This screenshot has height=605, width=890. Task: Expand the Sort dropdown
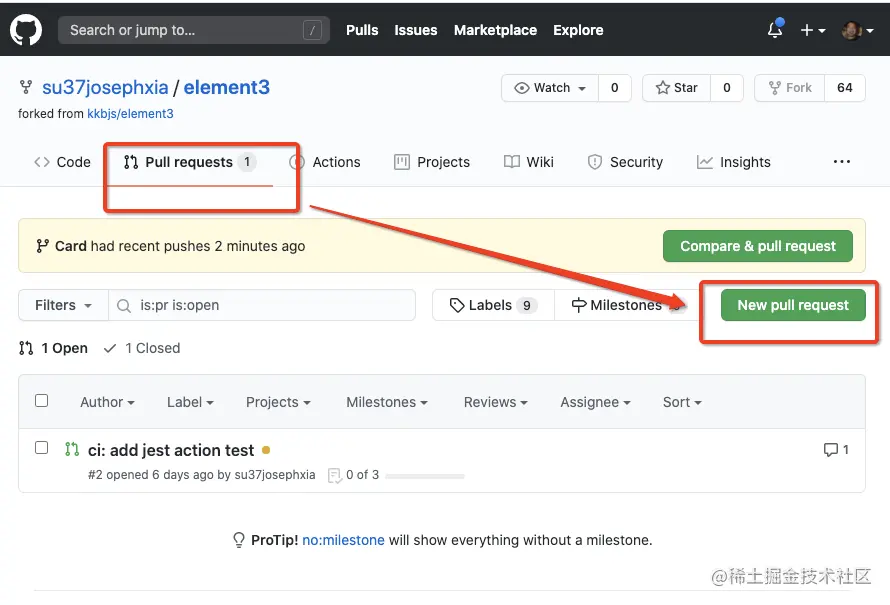682,402
